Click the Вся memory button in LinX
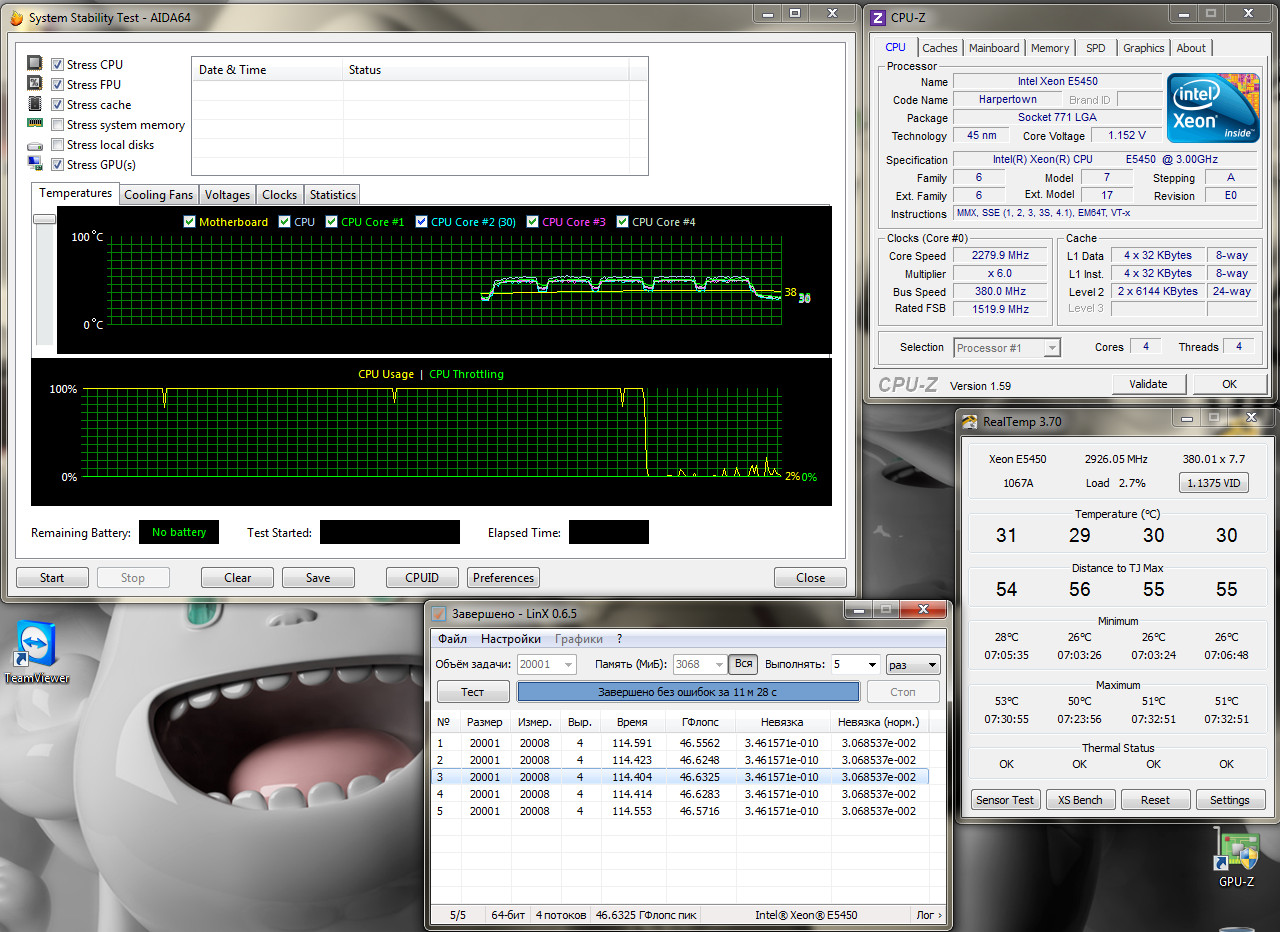 click(x=743, y=664)
